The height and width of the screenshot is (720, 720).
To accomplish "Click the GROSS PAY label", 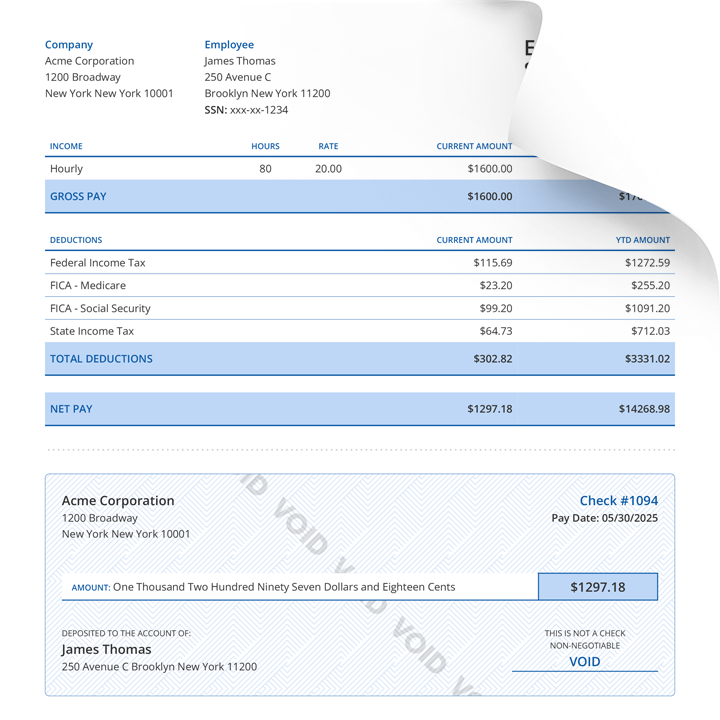I will point(78,196).
